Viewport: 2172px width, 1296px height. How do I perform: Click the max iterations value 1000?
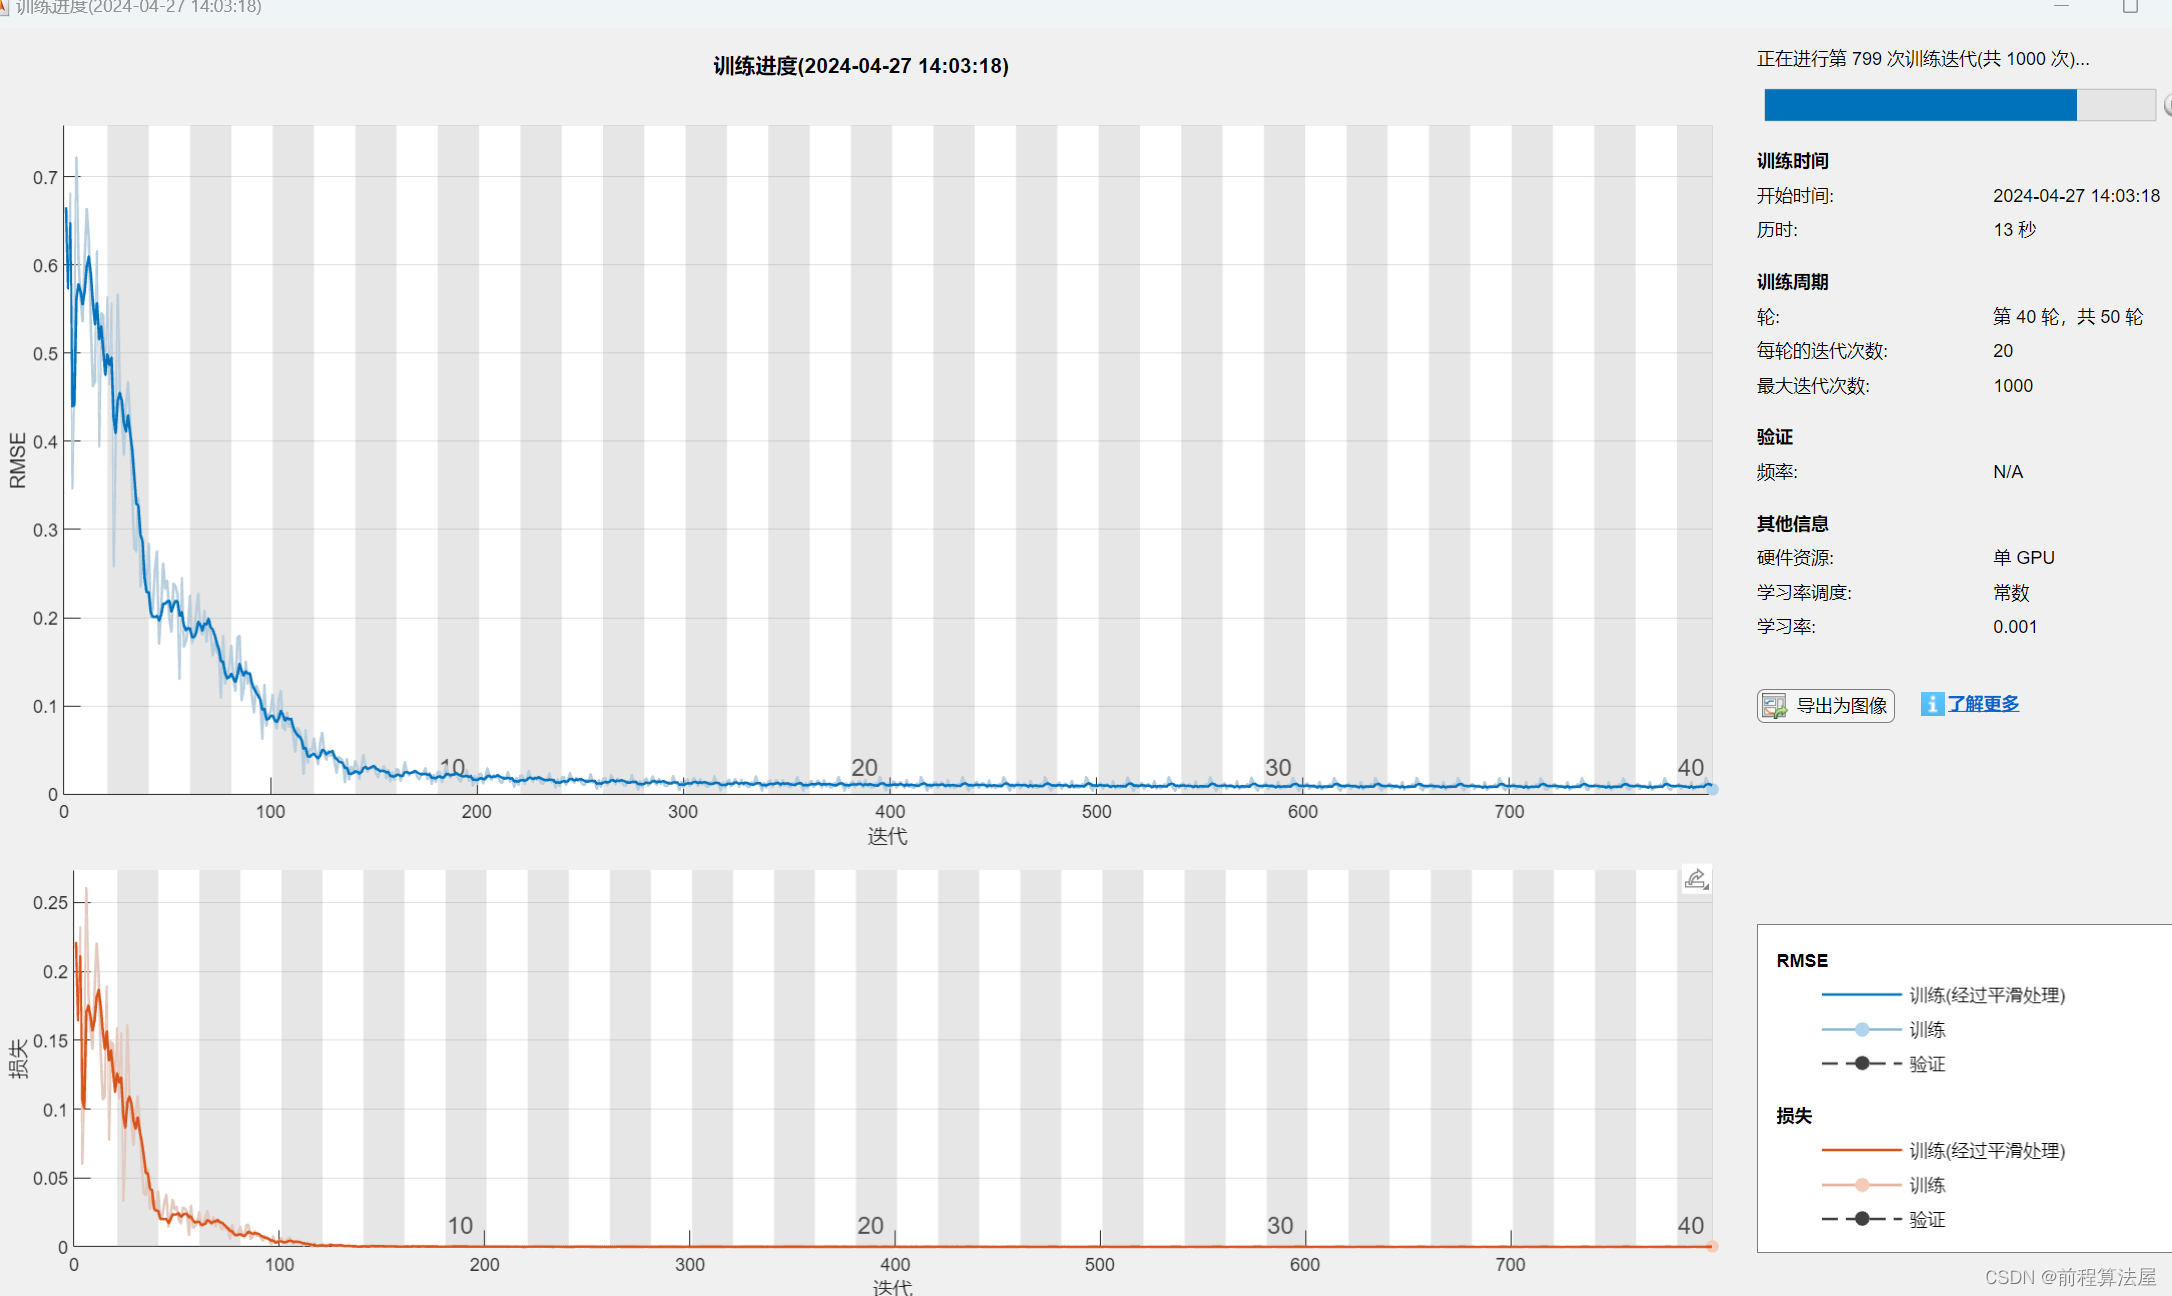(x=2013, y=386)
